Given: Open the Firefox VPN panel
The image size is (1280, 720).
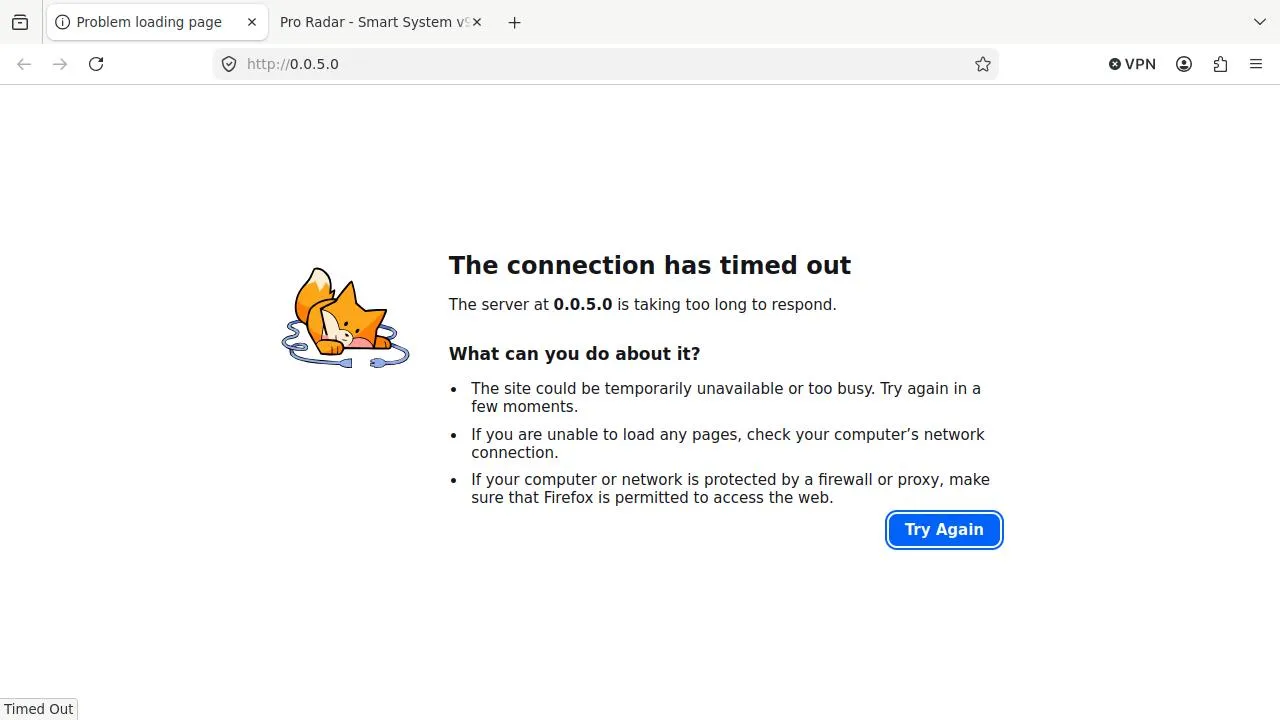Looking at the screenshot, I should (x=1132, y=64).
